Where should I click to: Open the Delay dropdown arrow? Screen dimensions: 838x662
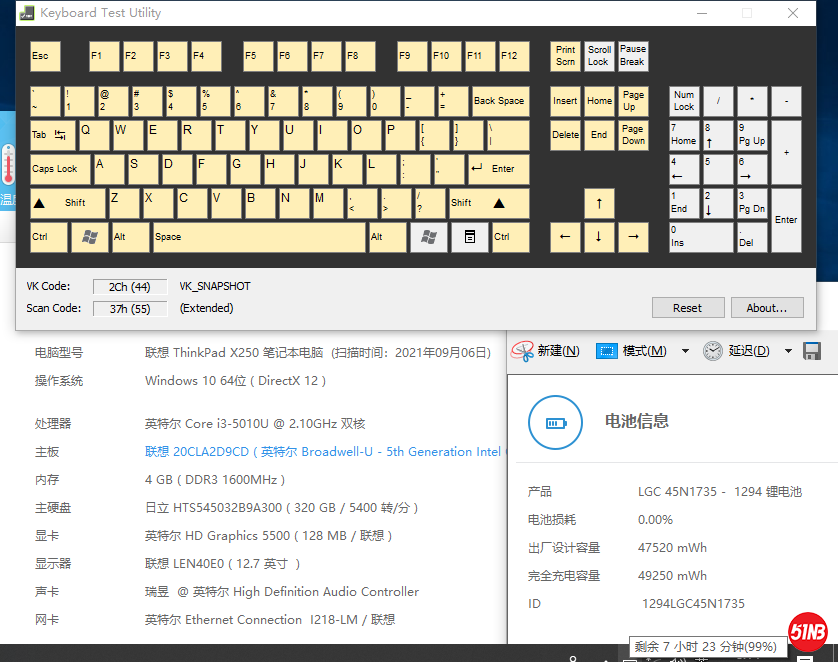[788, 351]
